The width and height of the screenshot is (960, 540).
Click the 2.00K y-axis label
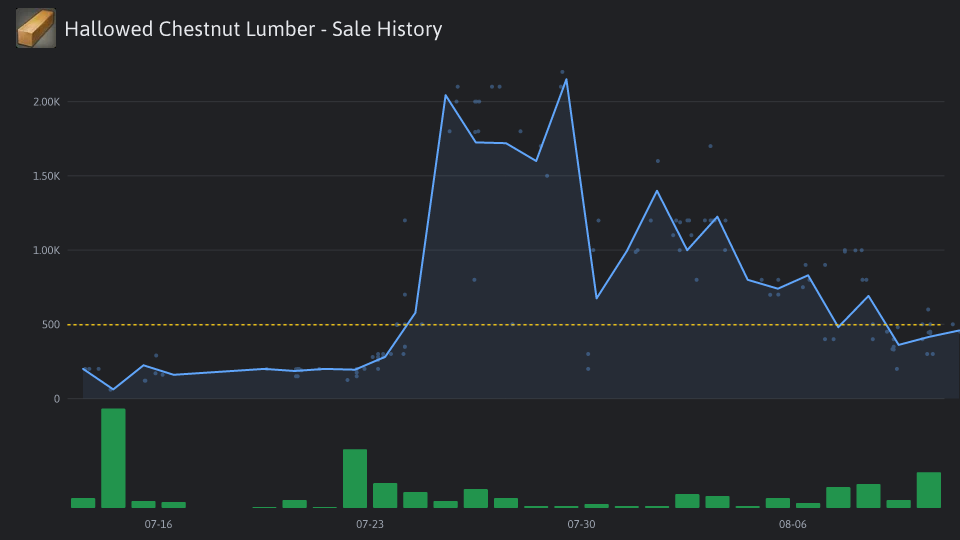47,102
